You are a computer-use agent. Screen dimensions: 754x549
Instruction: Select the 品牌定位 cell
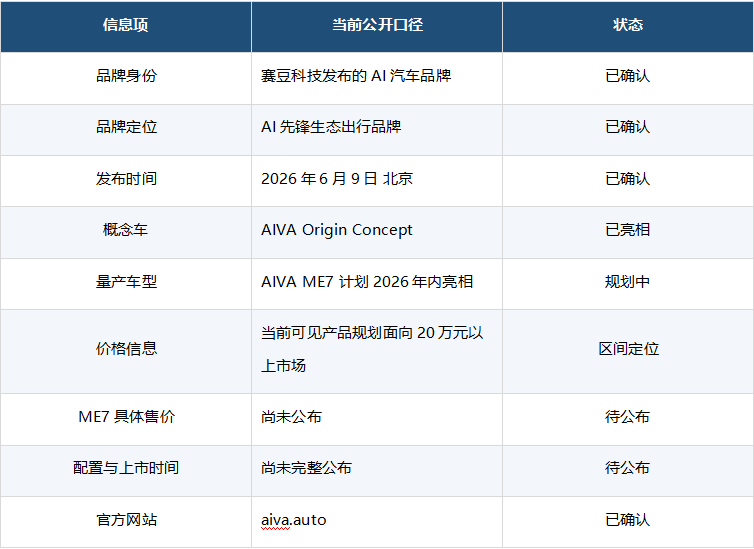tap(126, 130)
